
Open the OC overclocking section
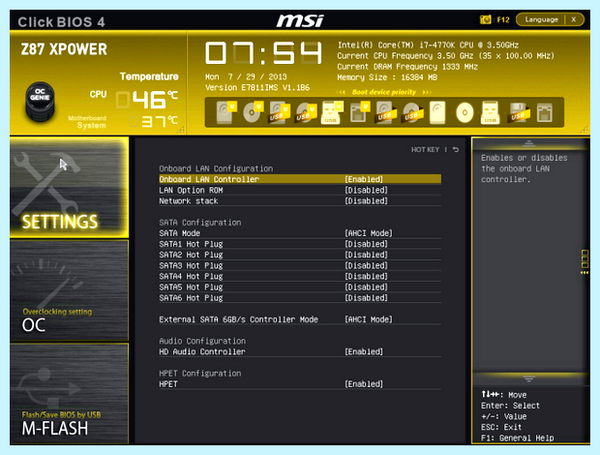(69, 290)
